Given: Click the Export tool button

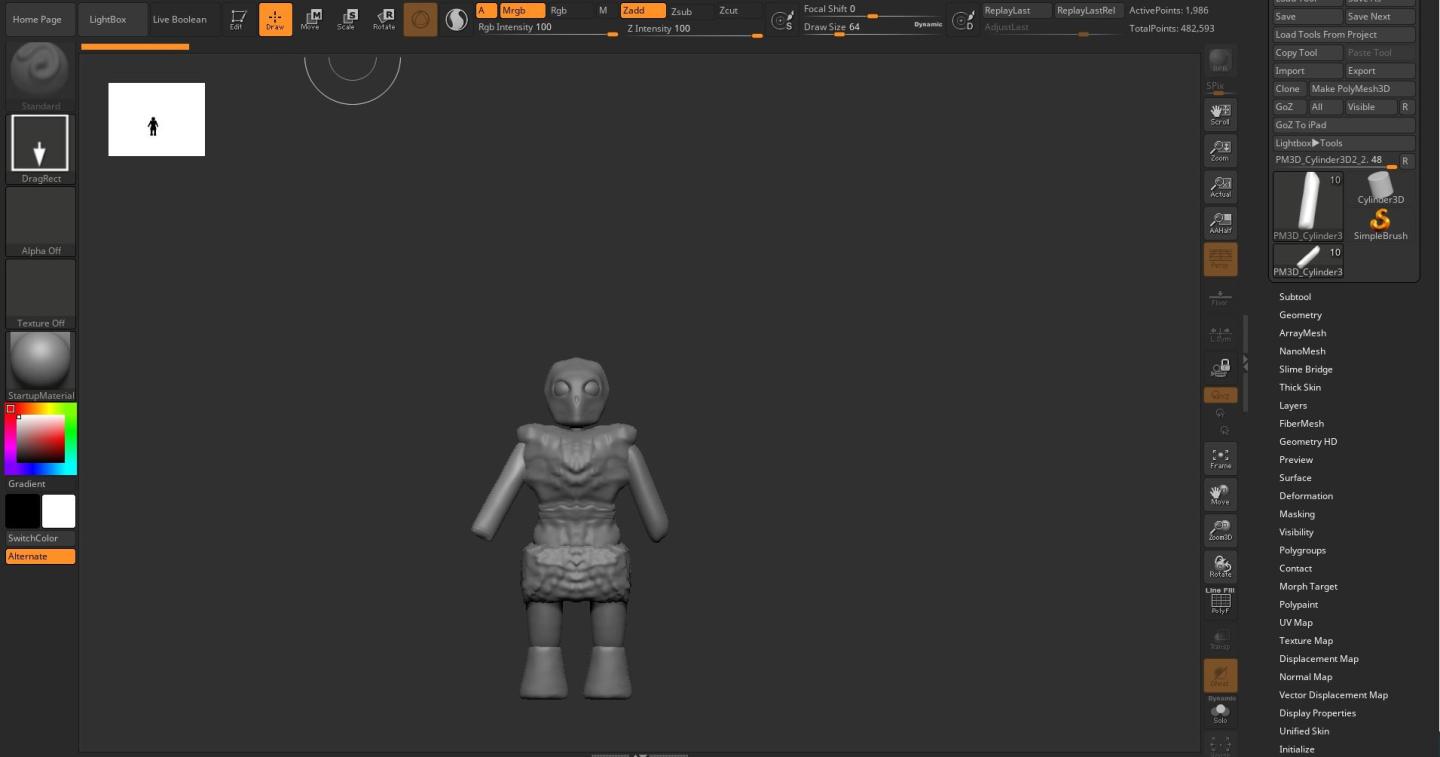Looking at the screenshot, I should 1380,70.
